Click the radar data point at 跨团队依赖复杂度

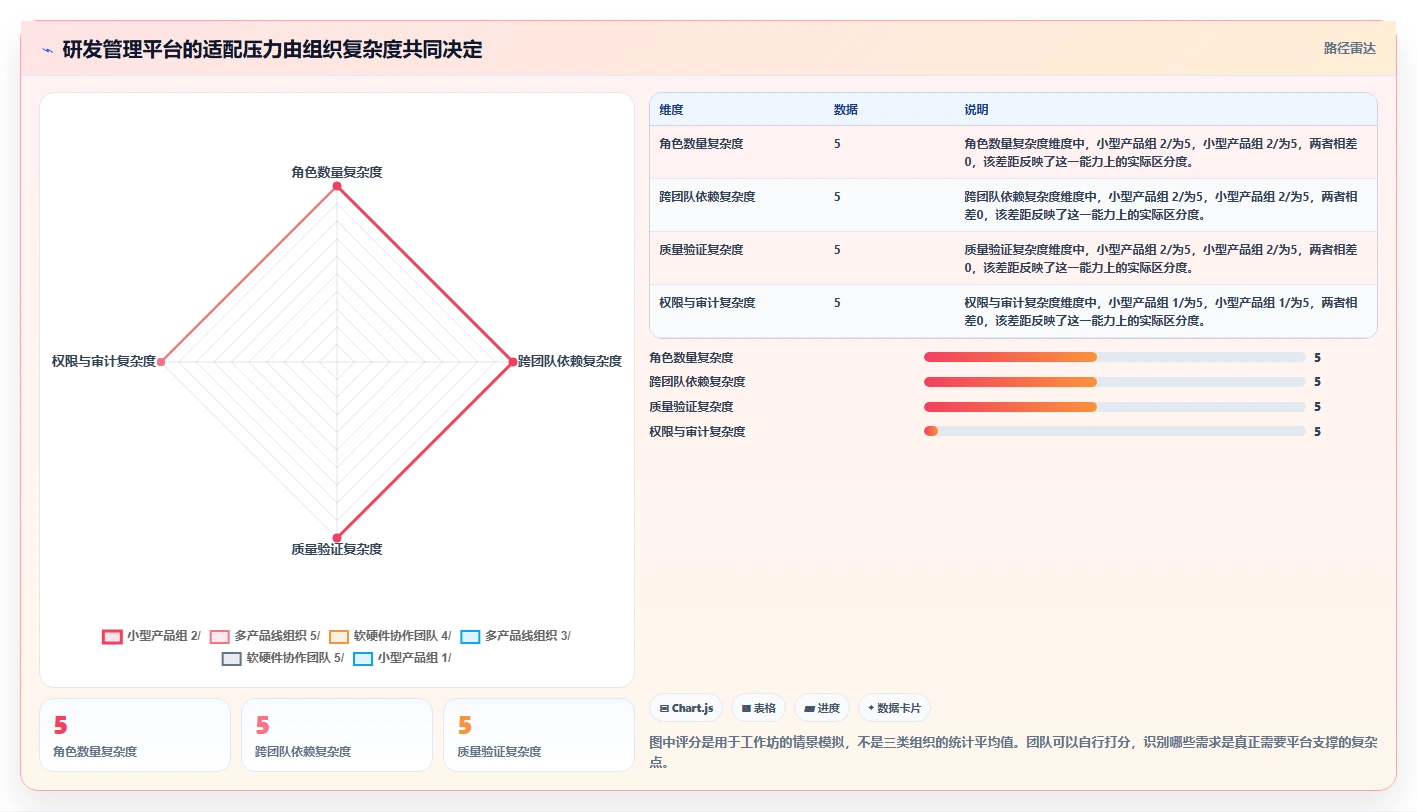point(512,361)
